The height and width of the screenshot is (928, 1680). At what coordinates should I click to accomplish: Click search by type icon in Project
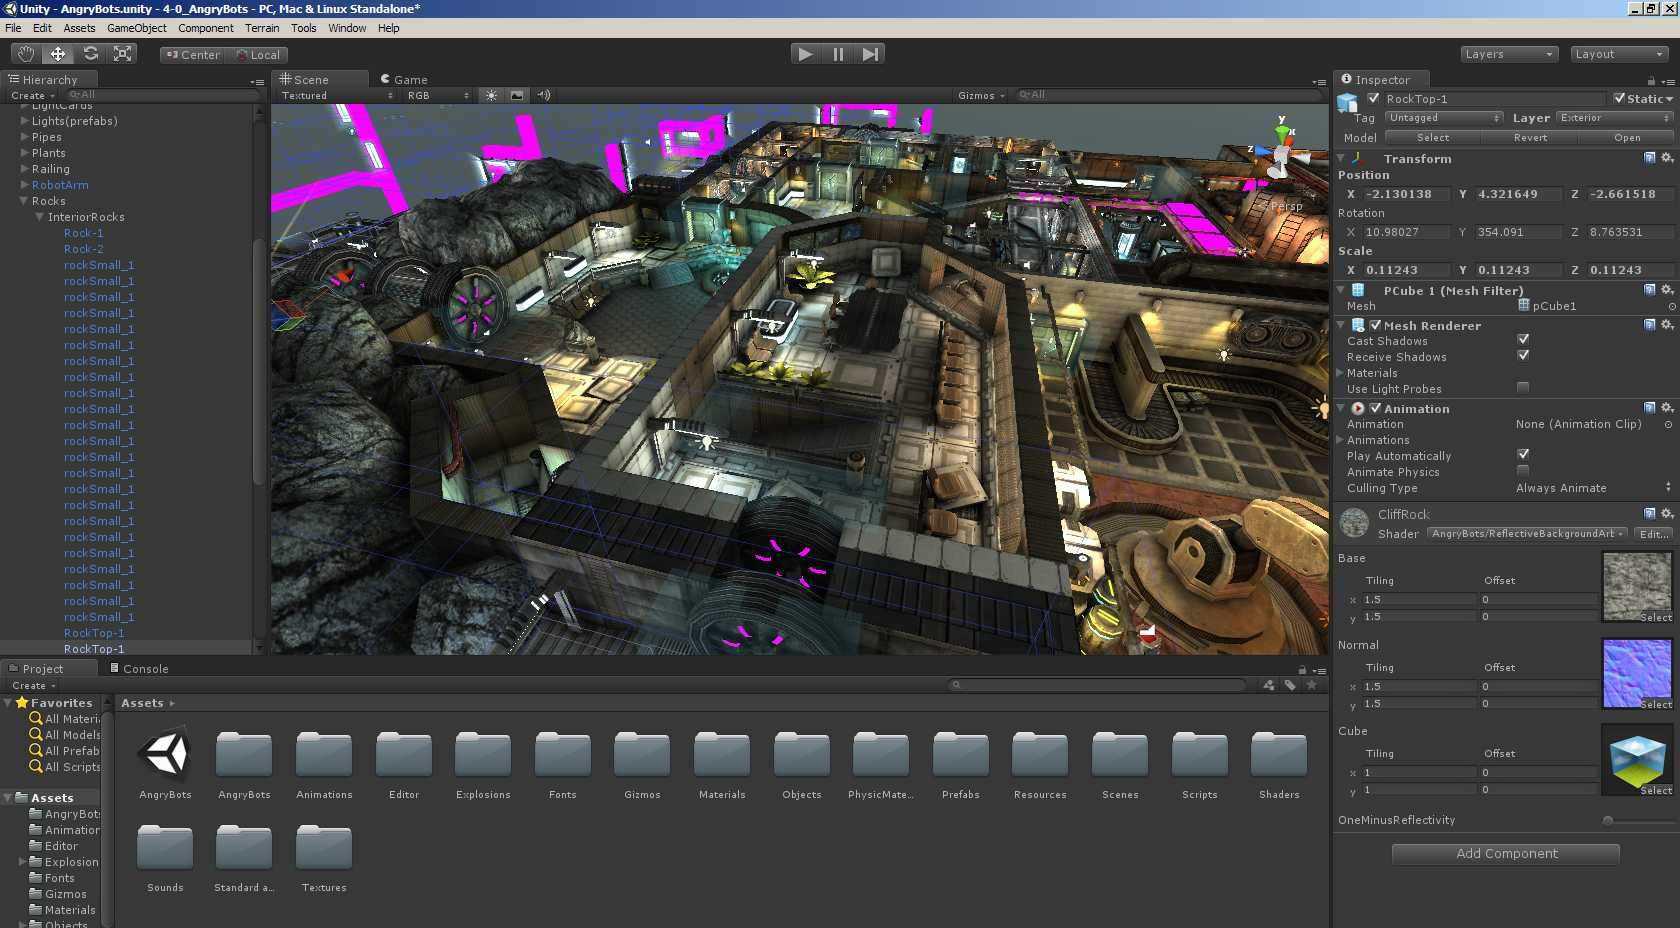coord(1269,685)
